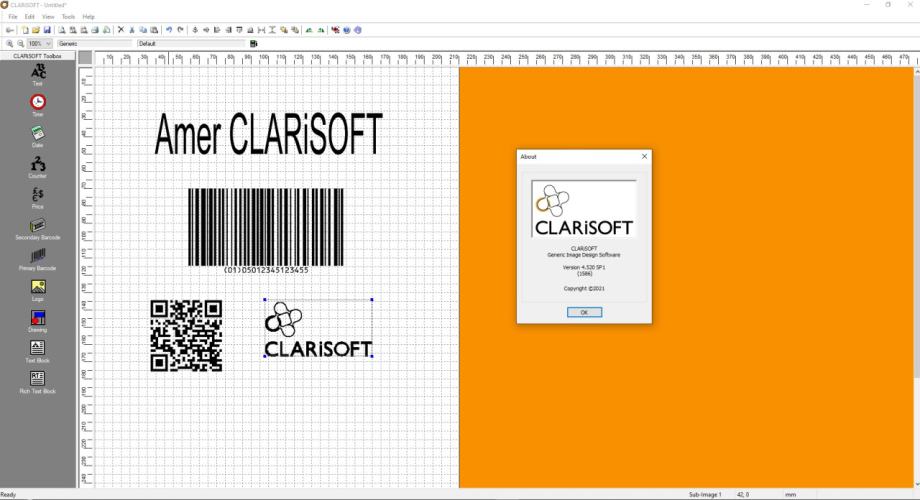
Task: Open the Tools menu
Action: [x=68, y=17]
